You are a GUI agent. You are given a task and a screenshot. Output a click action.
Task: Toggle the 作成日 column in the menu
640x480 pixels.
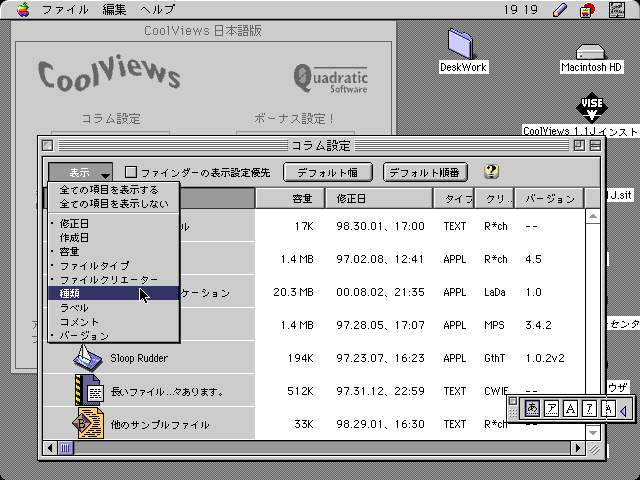click(113, 238)
